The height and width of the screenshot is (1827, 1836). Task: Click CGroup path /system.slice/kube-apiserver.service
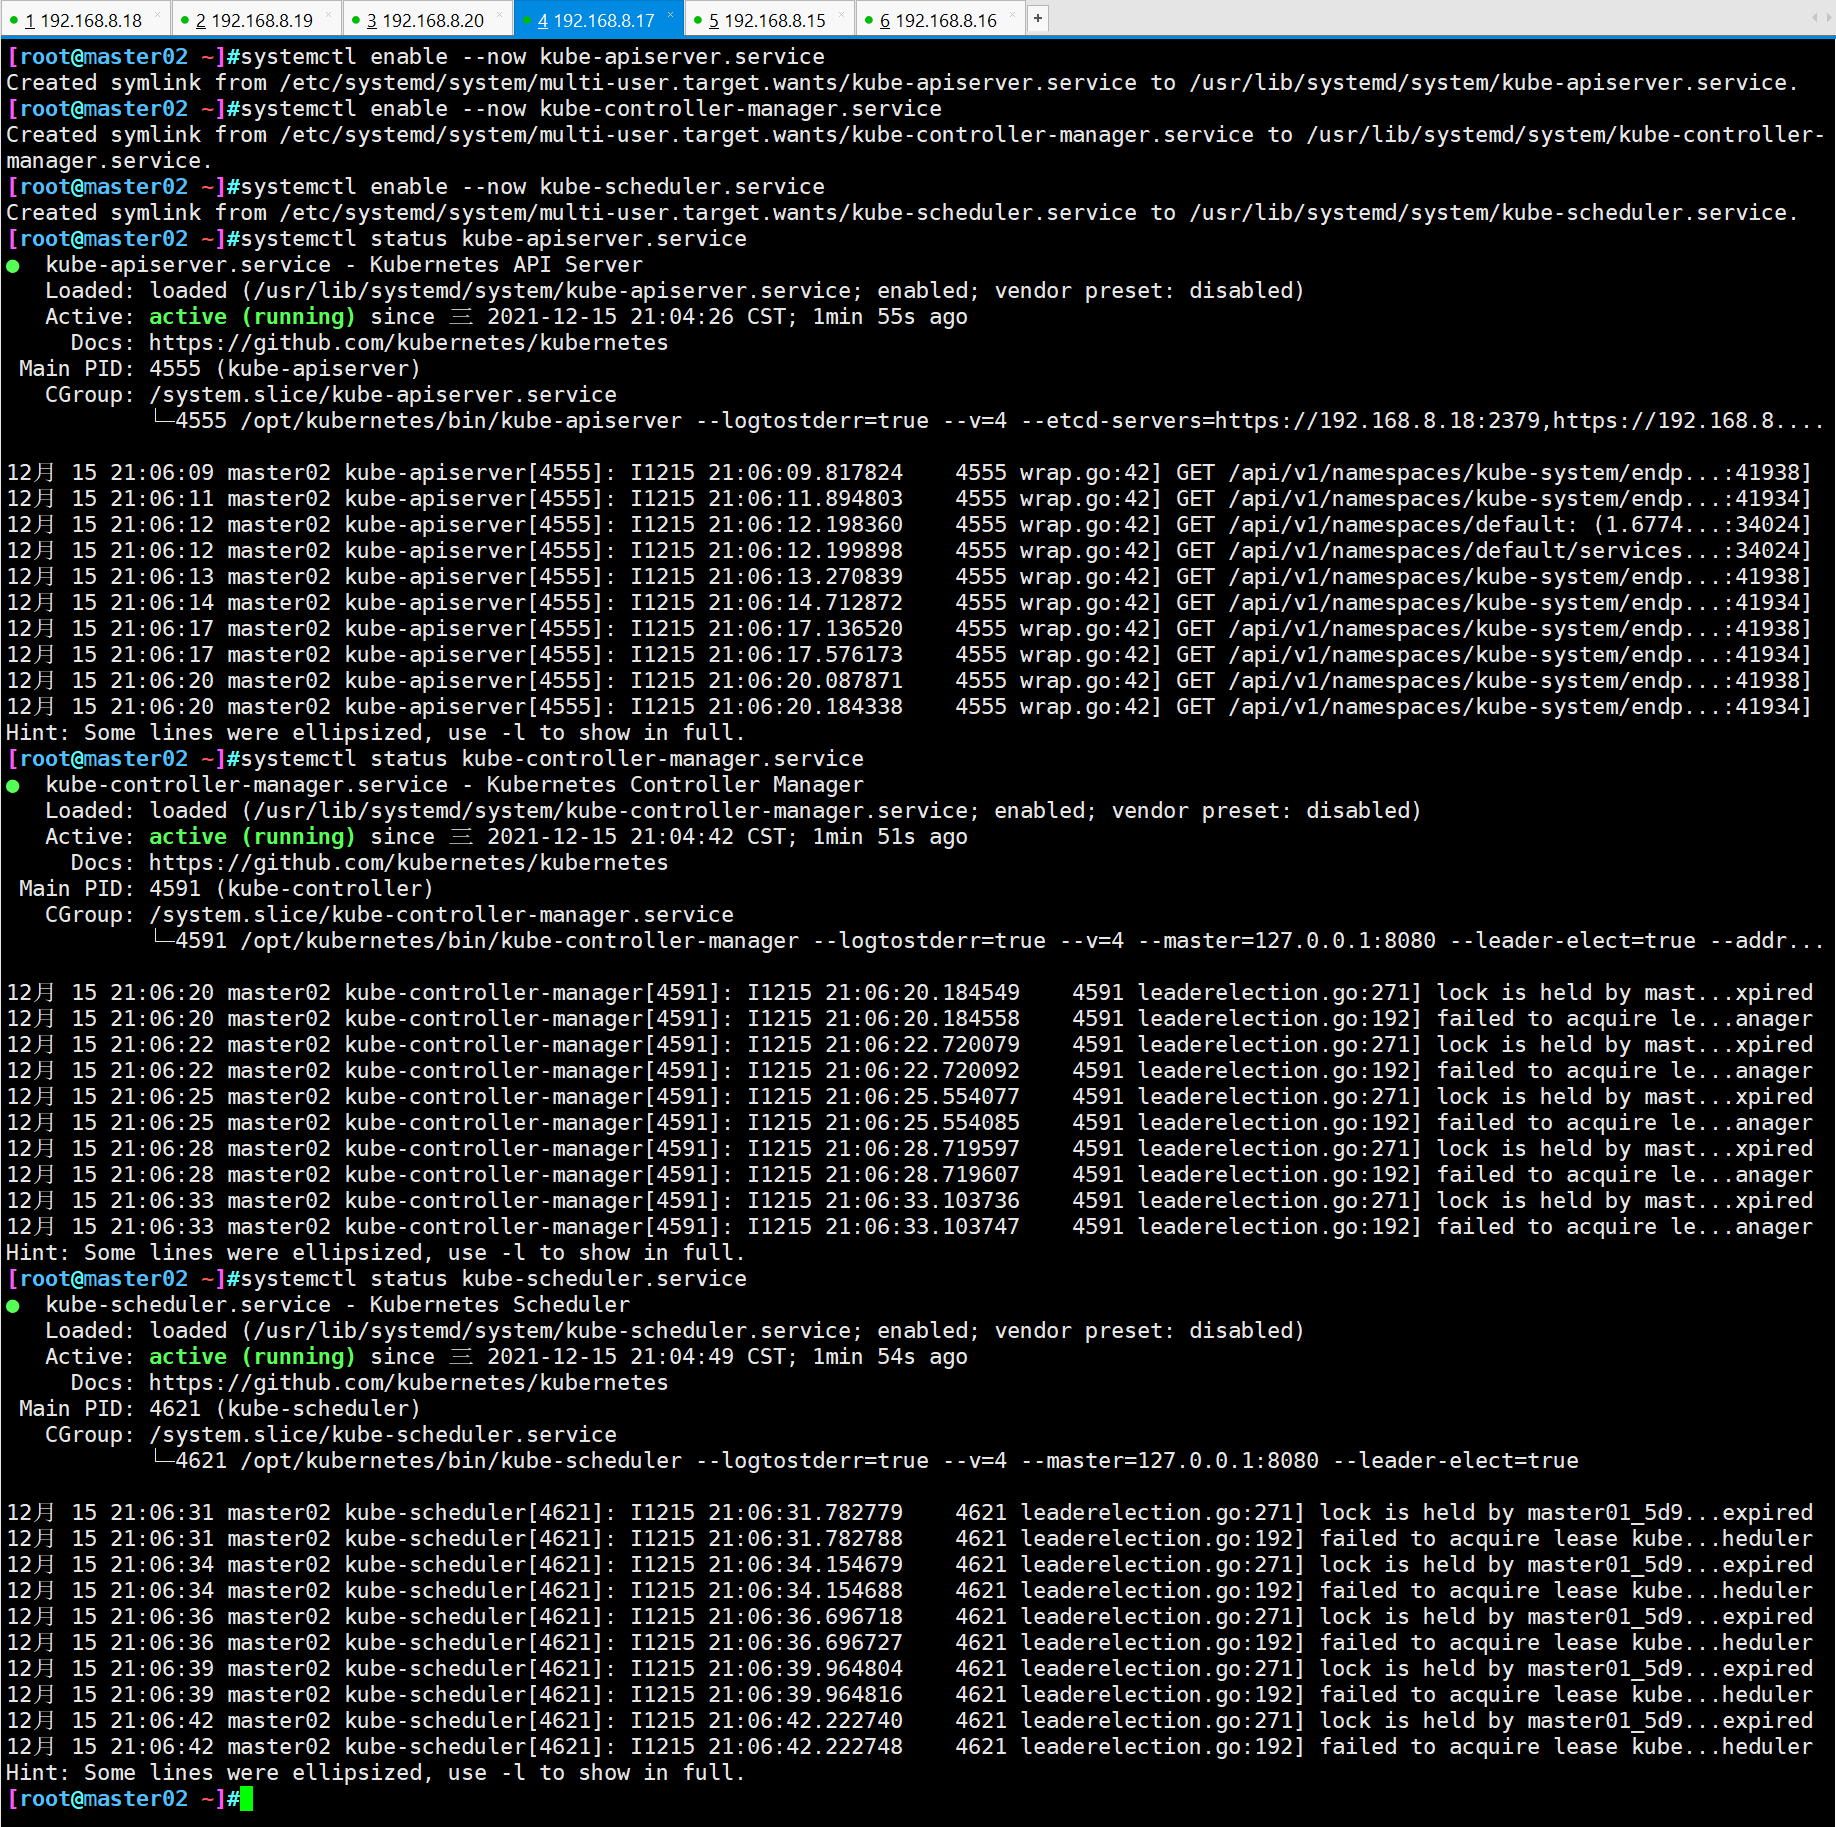pyautogui.click(x=383, y=395)
